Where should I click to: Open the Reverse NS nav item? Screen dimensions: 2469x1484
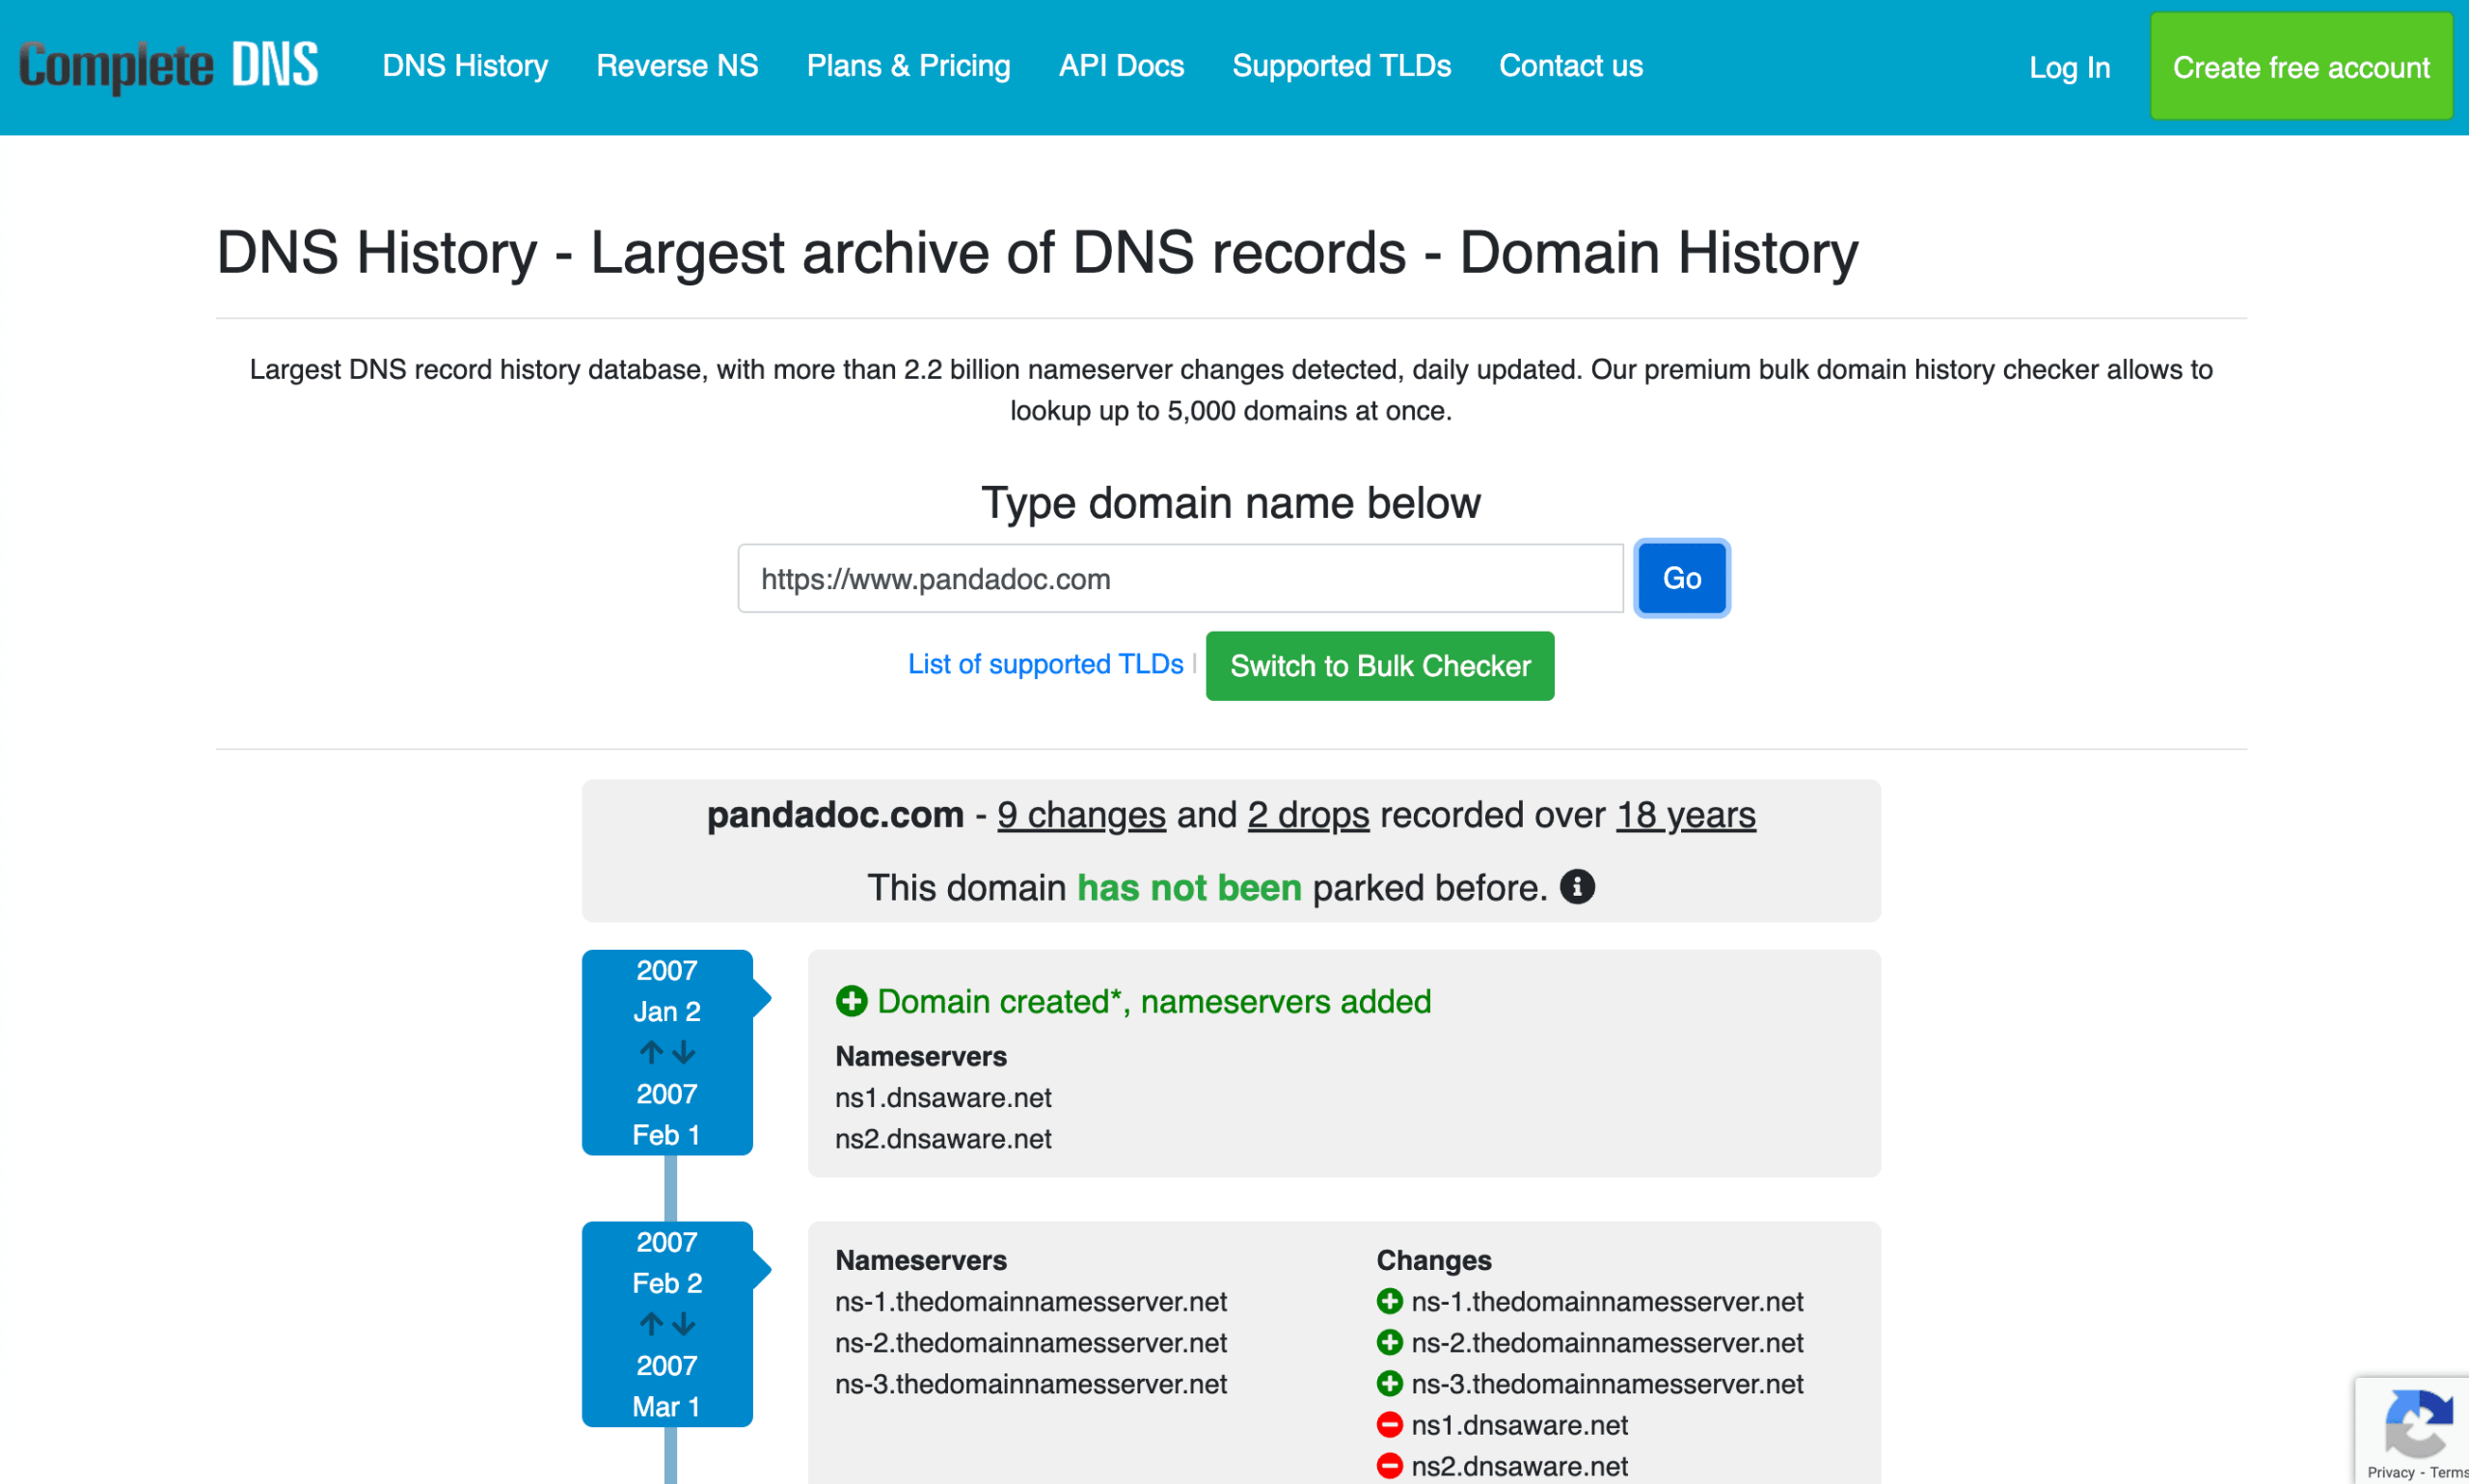677,66
